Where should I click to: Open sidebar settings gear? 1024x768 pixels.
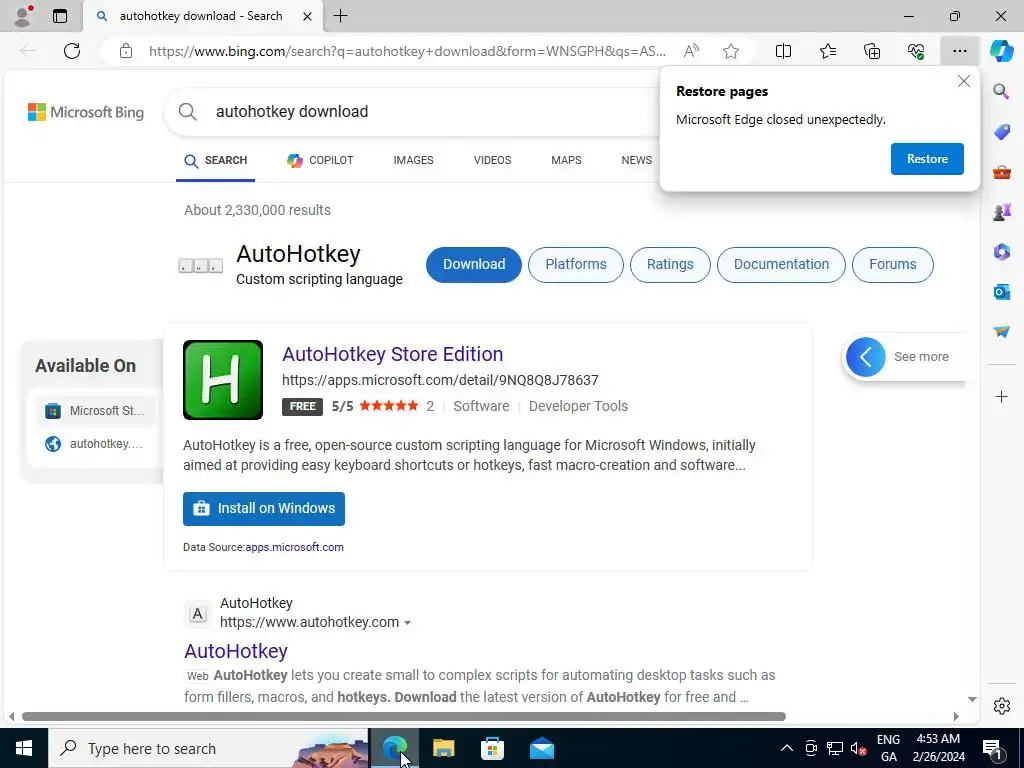click(x=1001, y=705)
